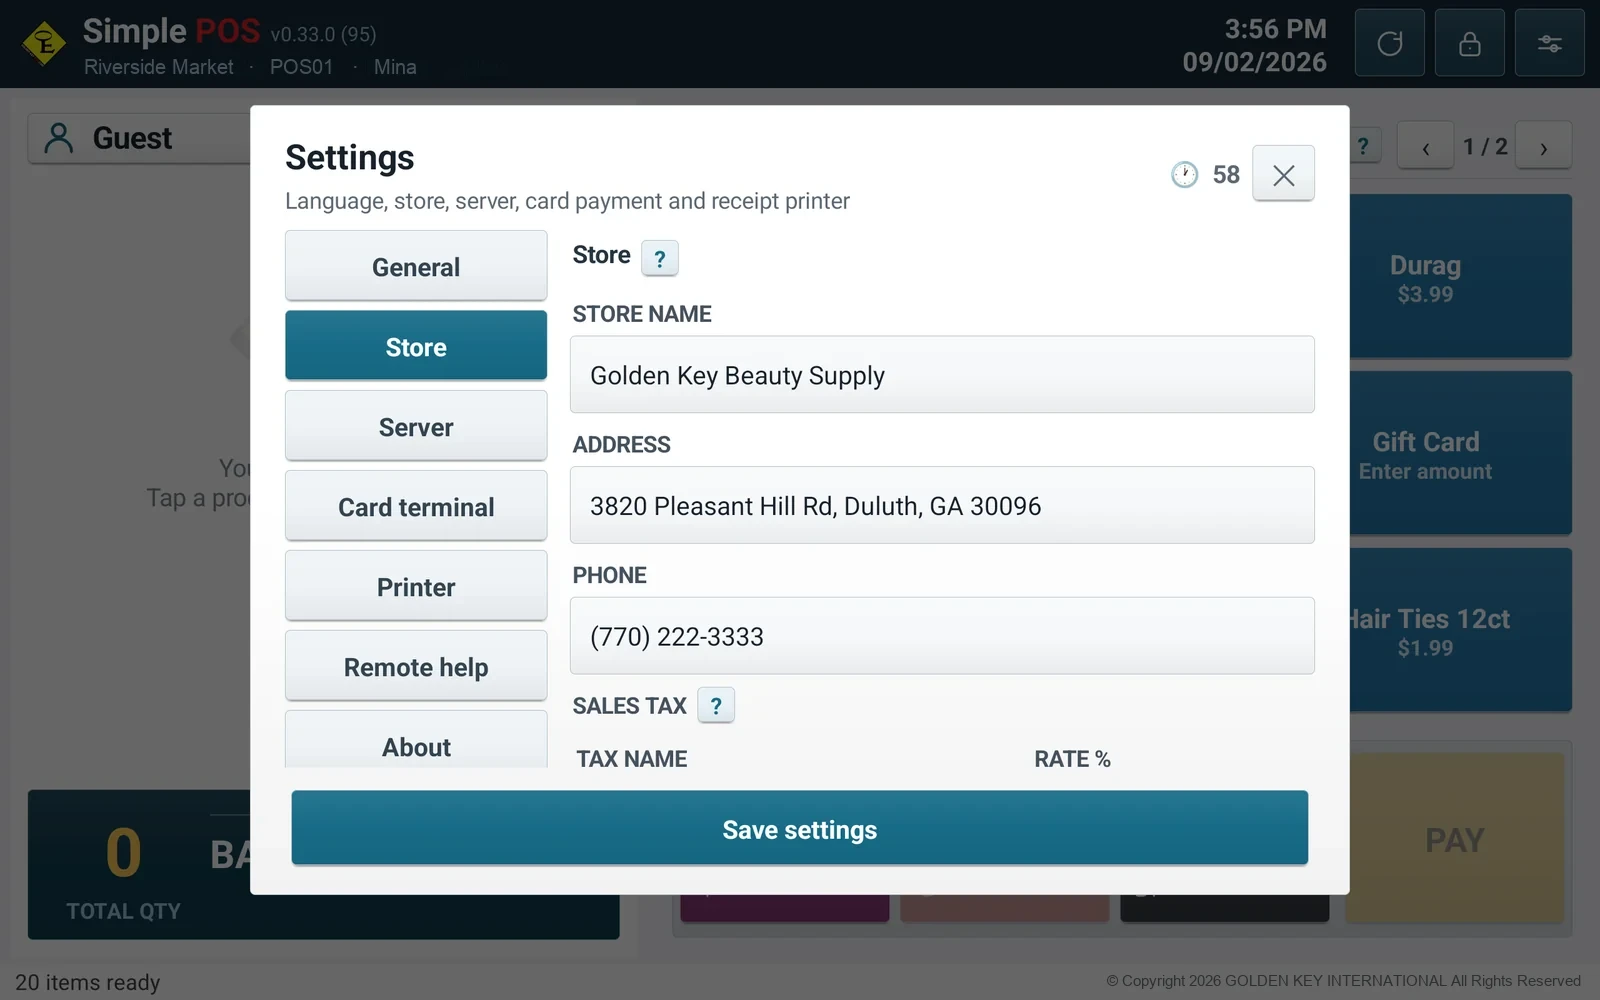
Task: Click the Save settings button
Action: 800,828
